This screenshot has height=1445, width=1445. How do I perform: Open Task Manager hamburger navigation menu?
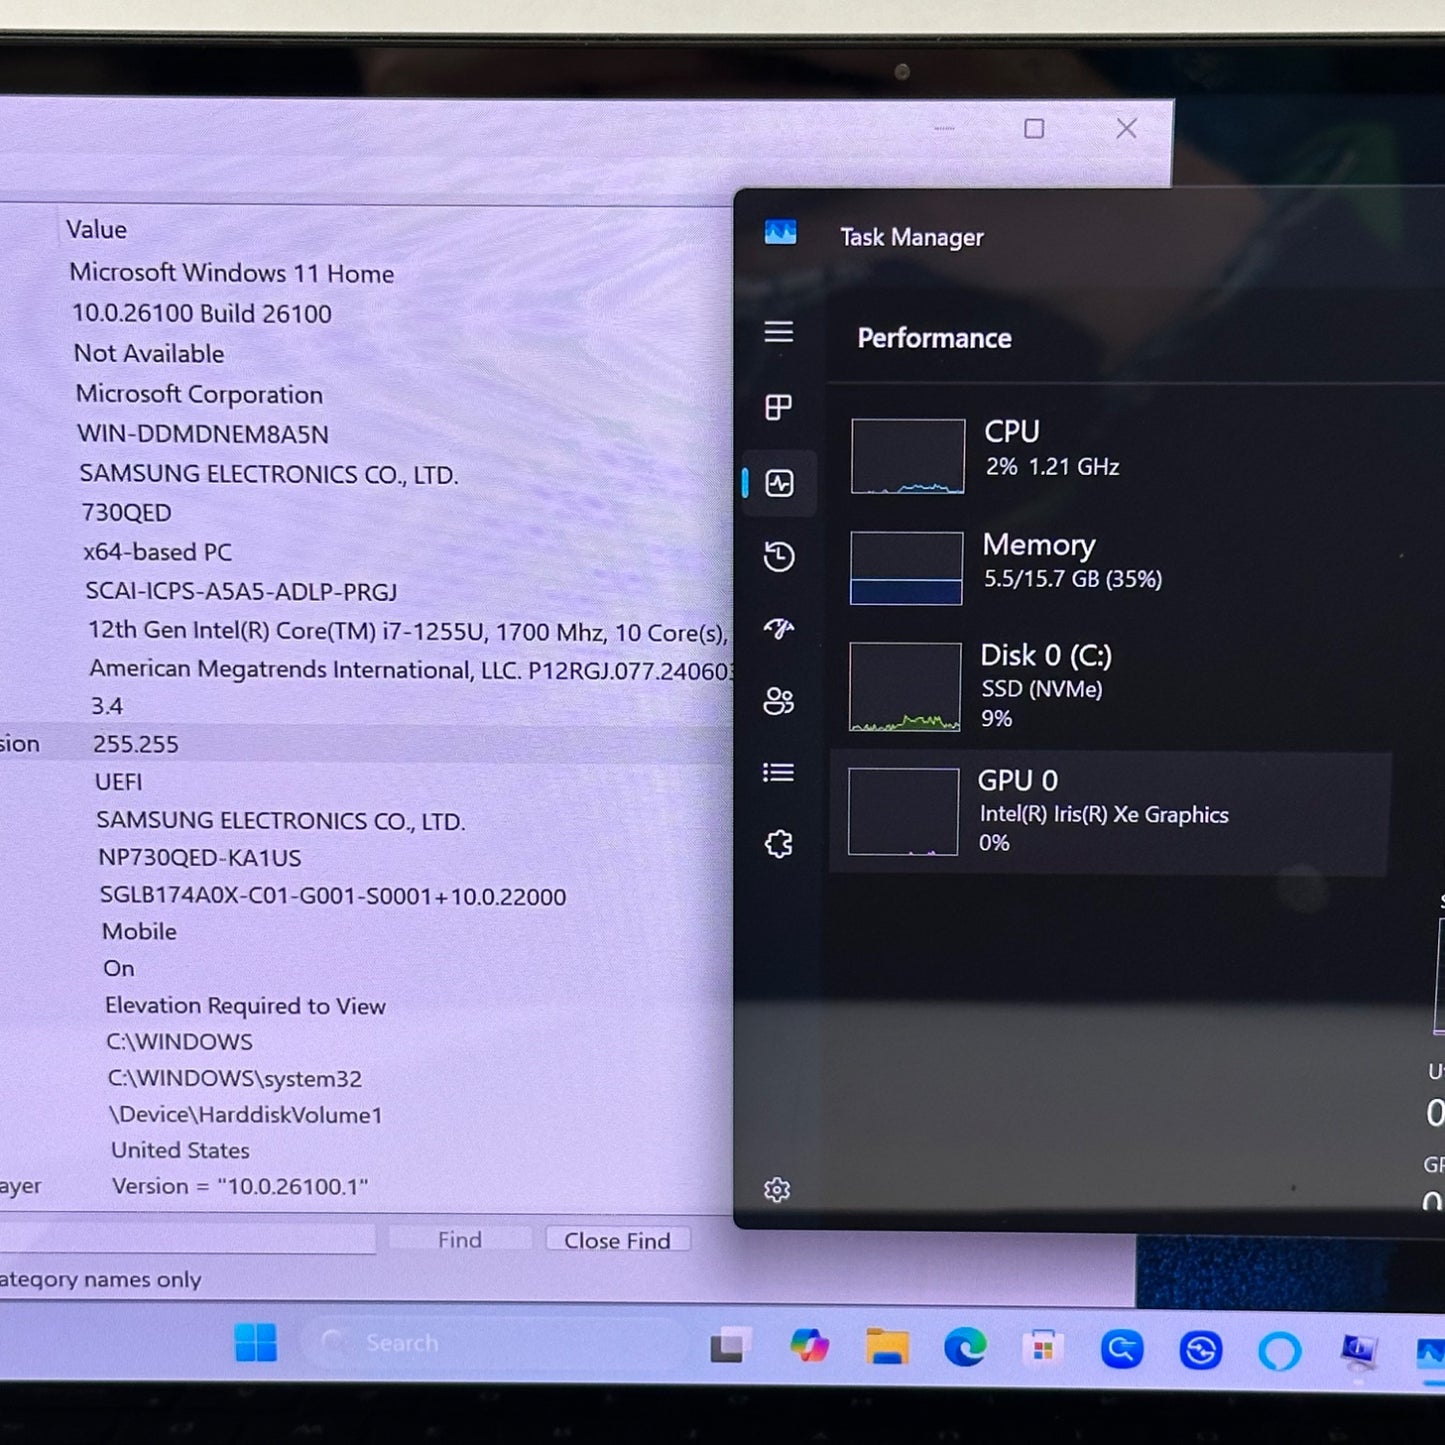pos(778,332)
